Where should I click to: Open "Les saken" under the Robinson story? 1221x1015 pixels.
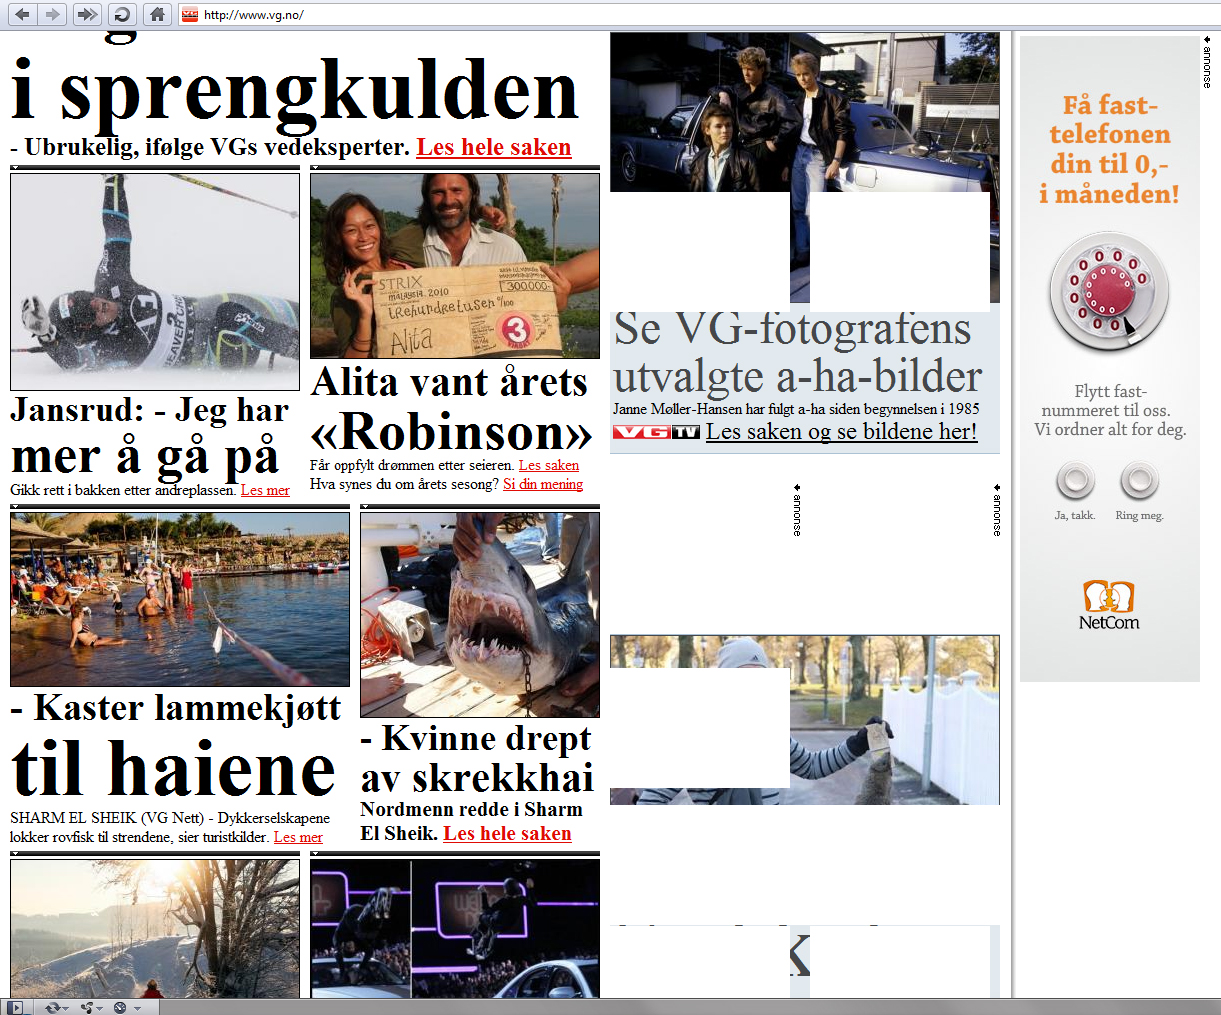pyautogui.click(x=549, y=465)
